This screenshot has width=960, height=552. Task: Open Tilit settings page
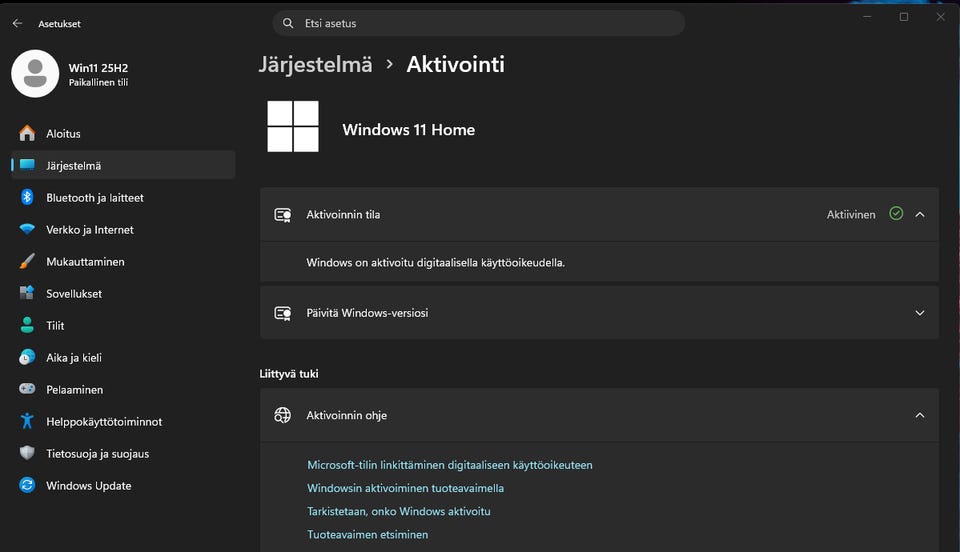pos(123,326)
